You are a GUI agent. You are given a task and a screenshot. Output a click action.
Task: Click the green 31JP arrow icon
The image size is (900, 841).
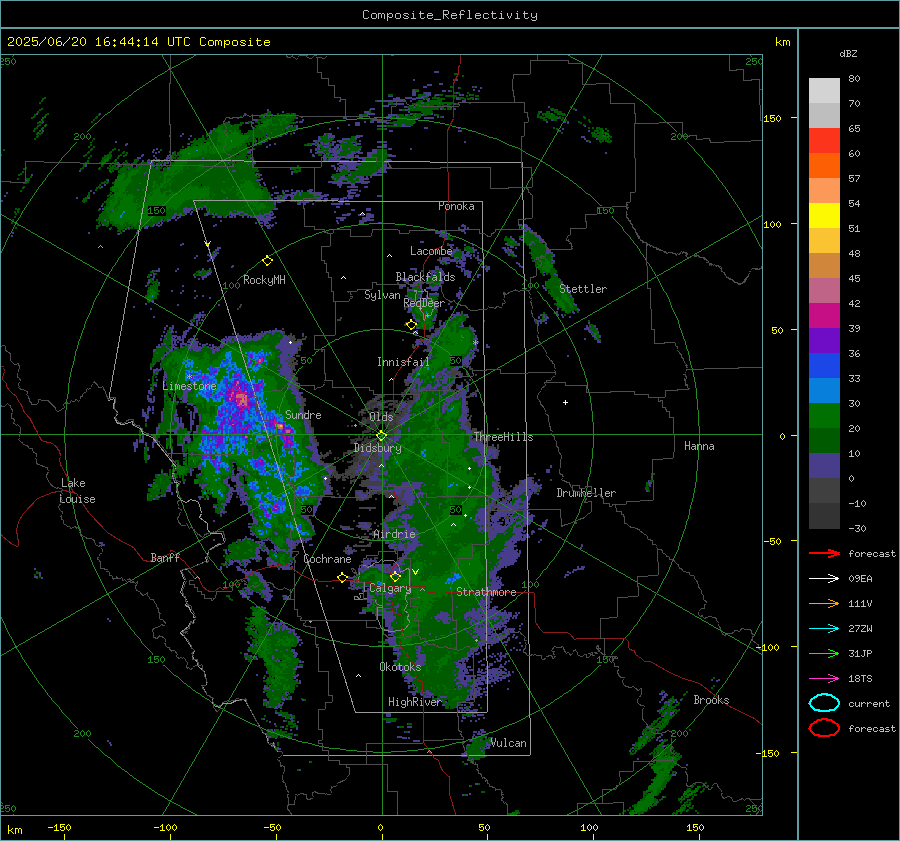pyautogui.click(x=824, y=653)
